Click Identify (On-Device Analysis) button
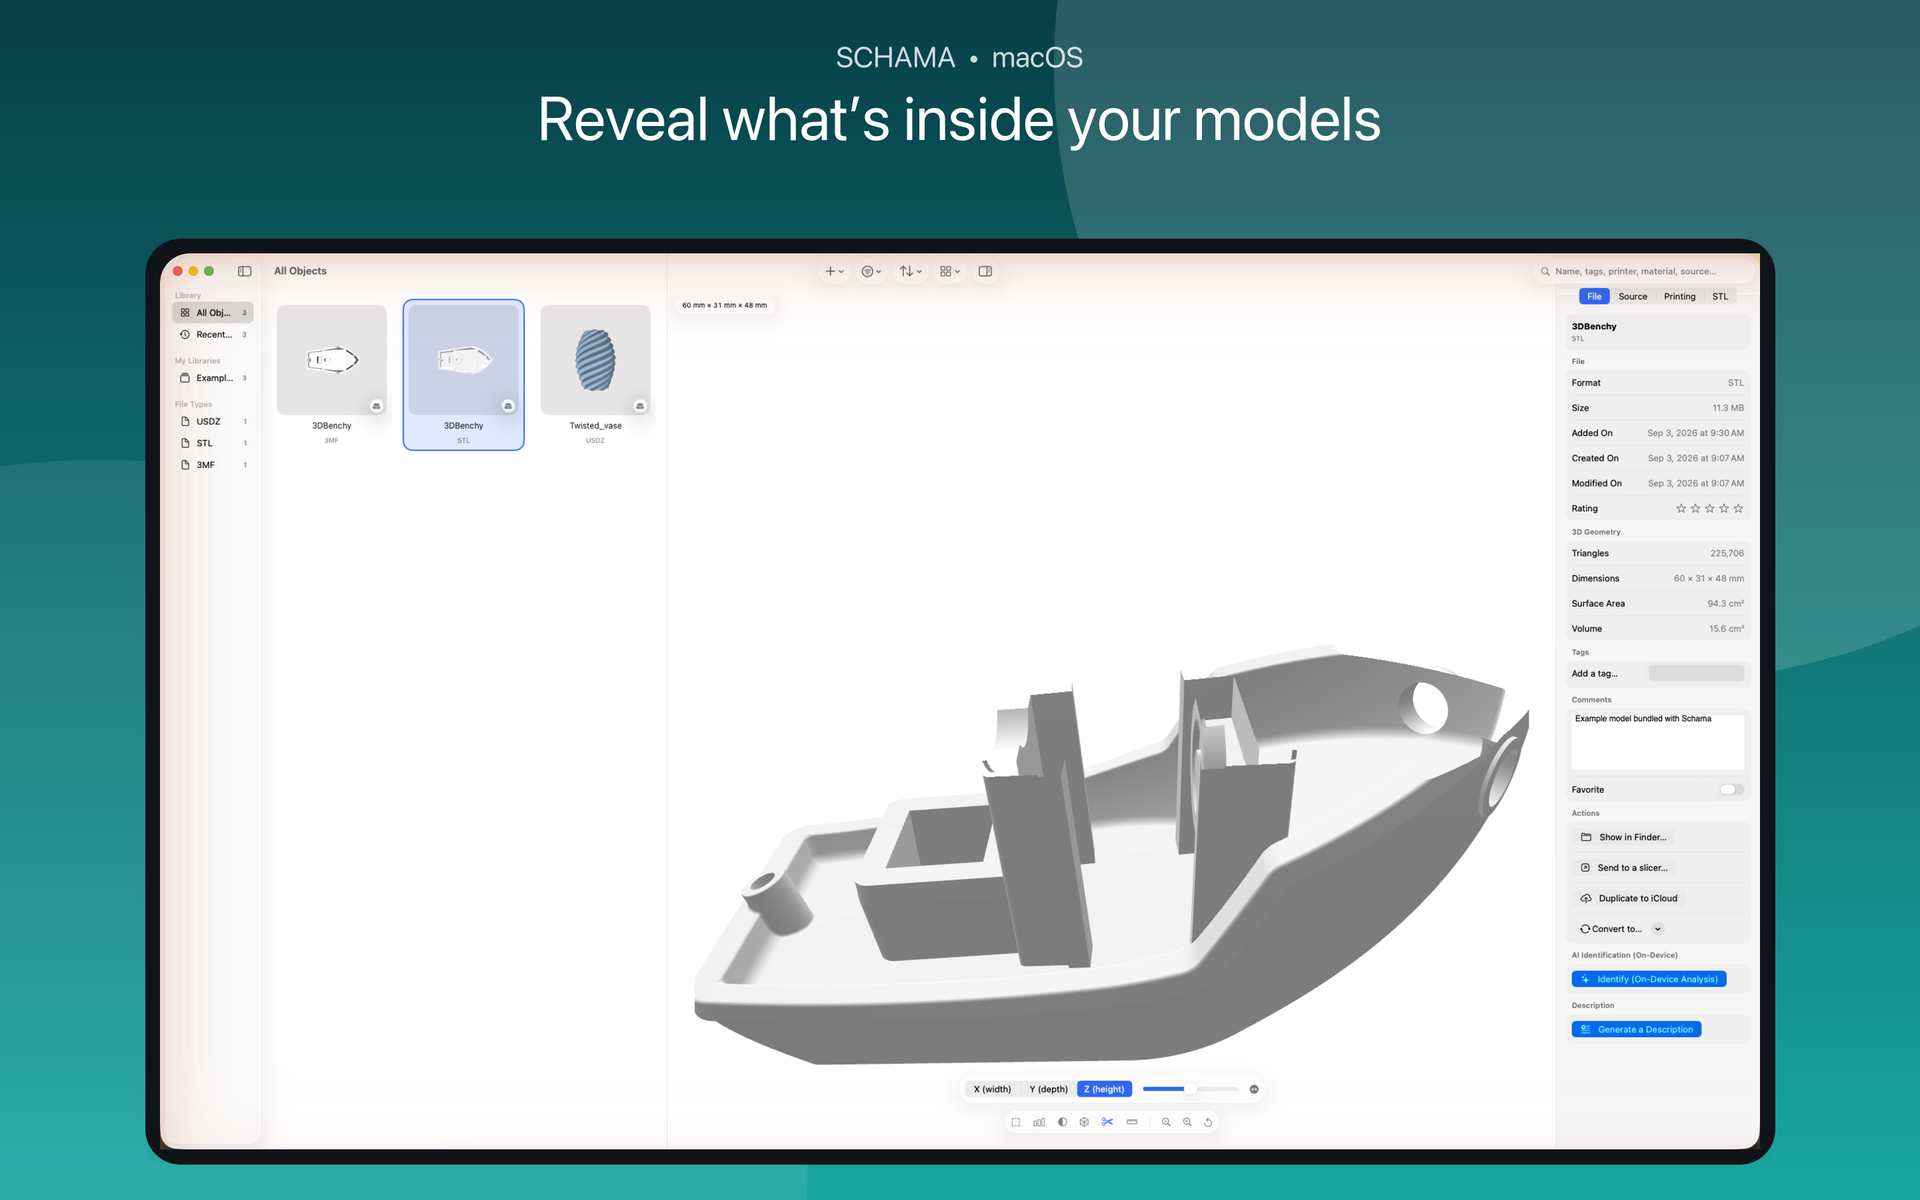This screenshot has width=1920, height=1200. pos(1649,979)
